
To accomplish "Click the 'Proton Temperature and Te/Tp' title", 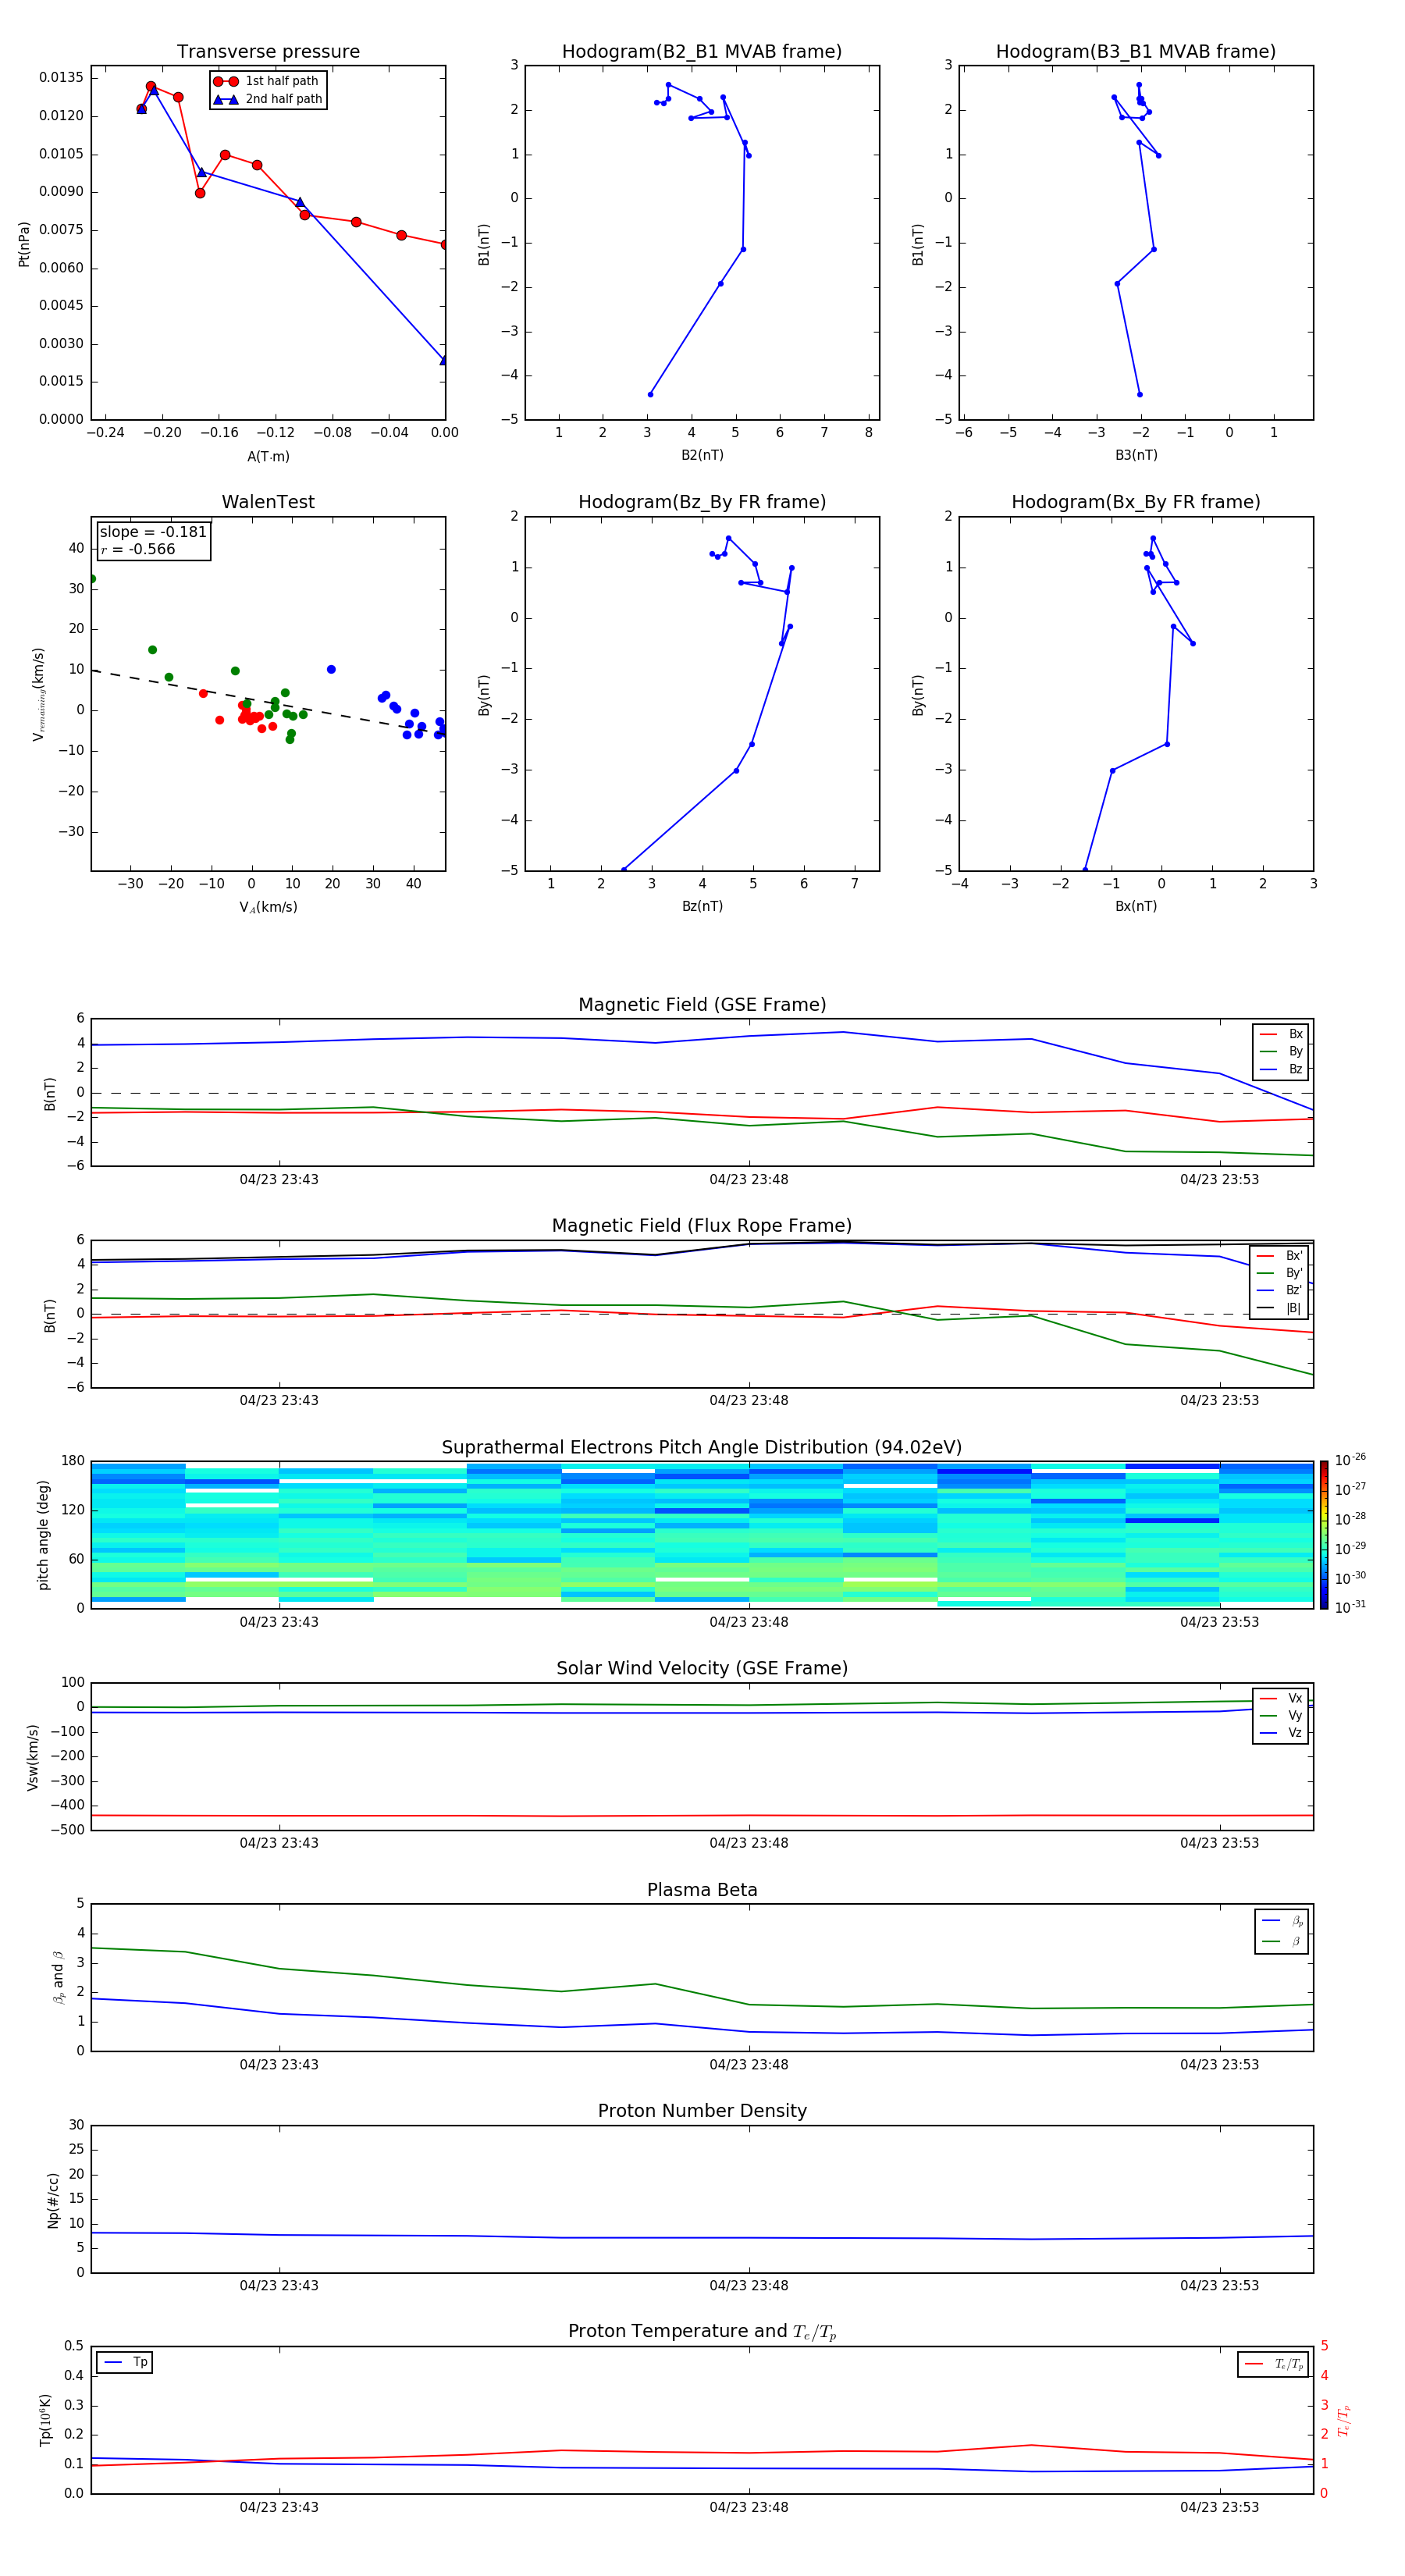I will [702, 2332].
